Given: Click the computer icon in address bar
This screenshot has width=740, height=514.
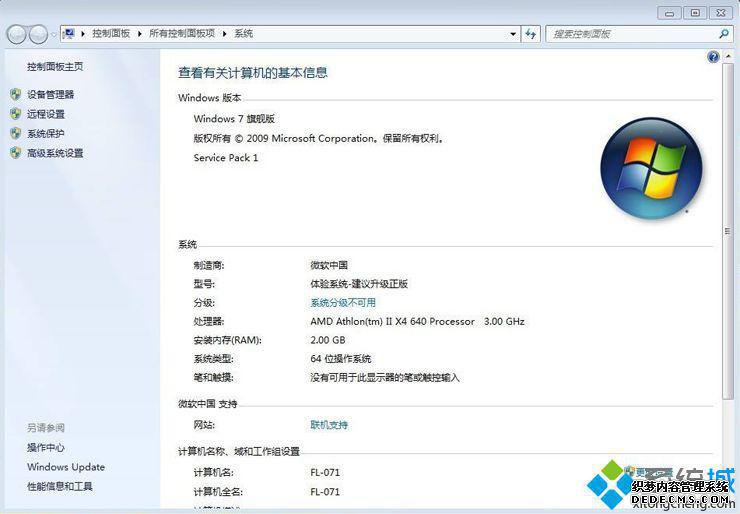Looking at the screenshot, I should 69,34.
